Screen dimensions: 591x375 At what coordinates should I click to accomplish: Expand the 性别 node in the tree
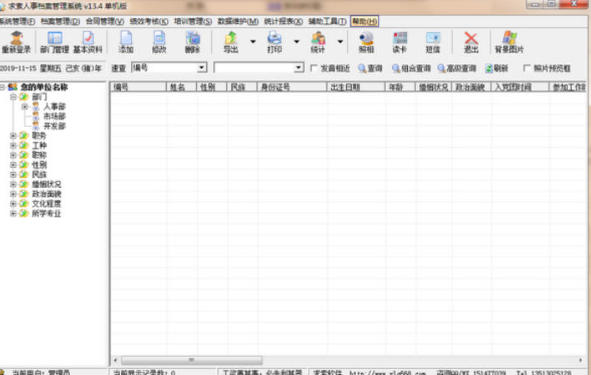13,165
